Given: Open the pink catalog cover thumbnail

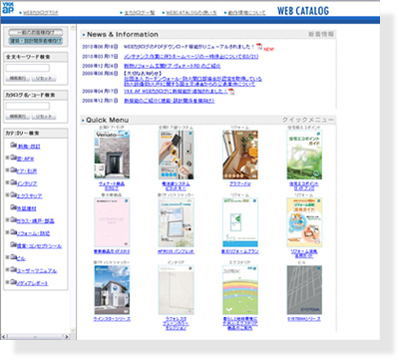Looking at the screenshot, I should 112,222.
